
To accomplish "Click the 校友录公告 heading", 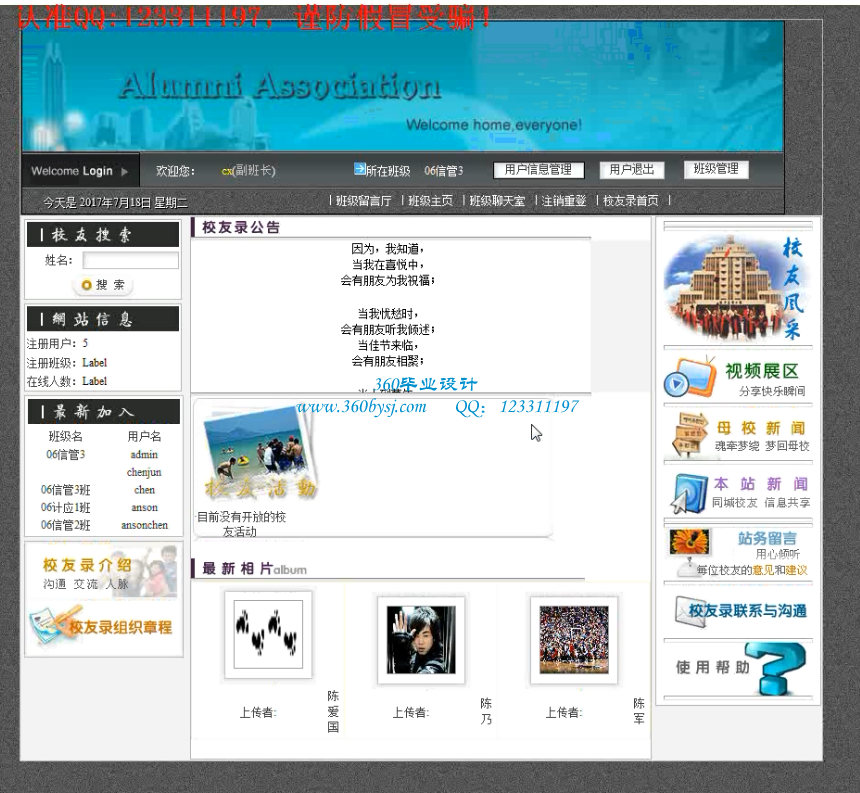I will [x=241, y=227].
